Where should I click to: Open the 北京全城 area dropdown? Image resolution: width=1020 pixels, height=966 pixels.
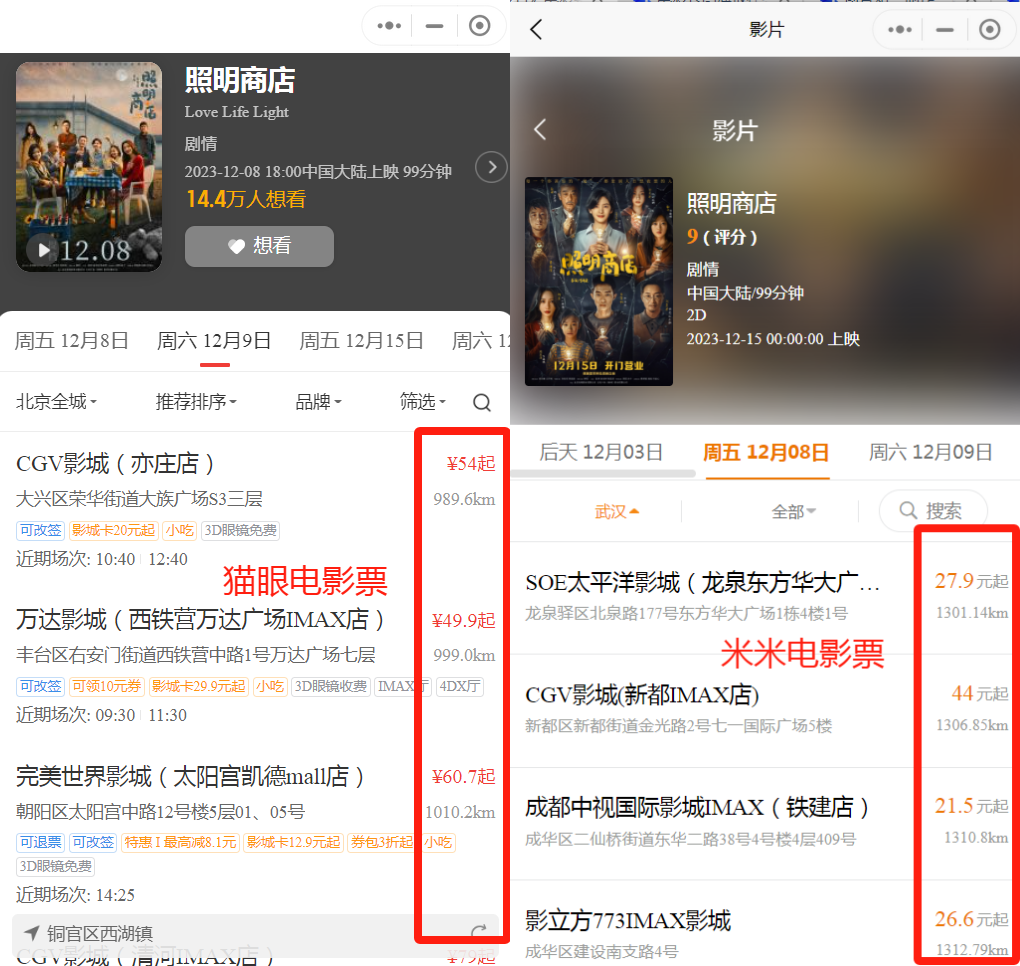pyautogui.click(x=56, y=402)
